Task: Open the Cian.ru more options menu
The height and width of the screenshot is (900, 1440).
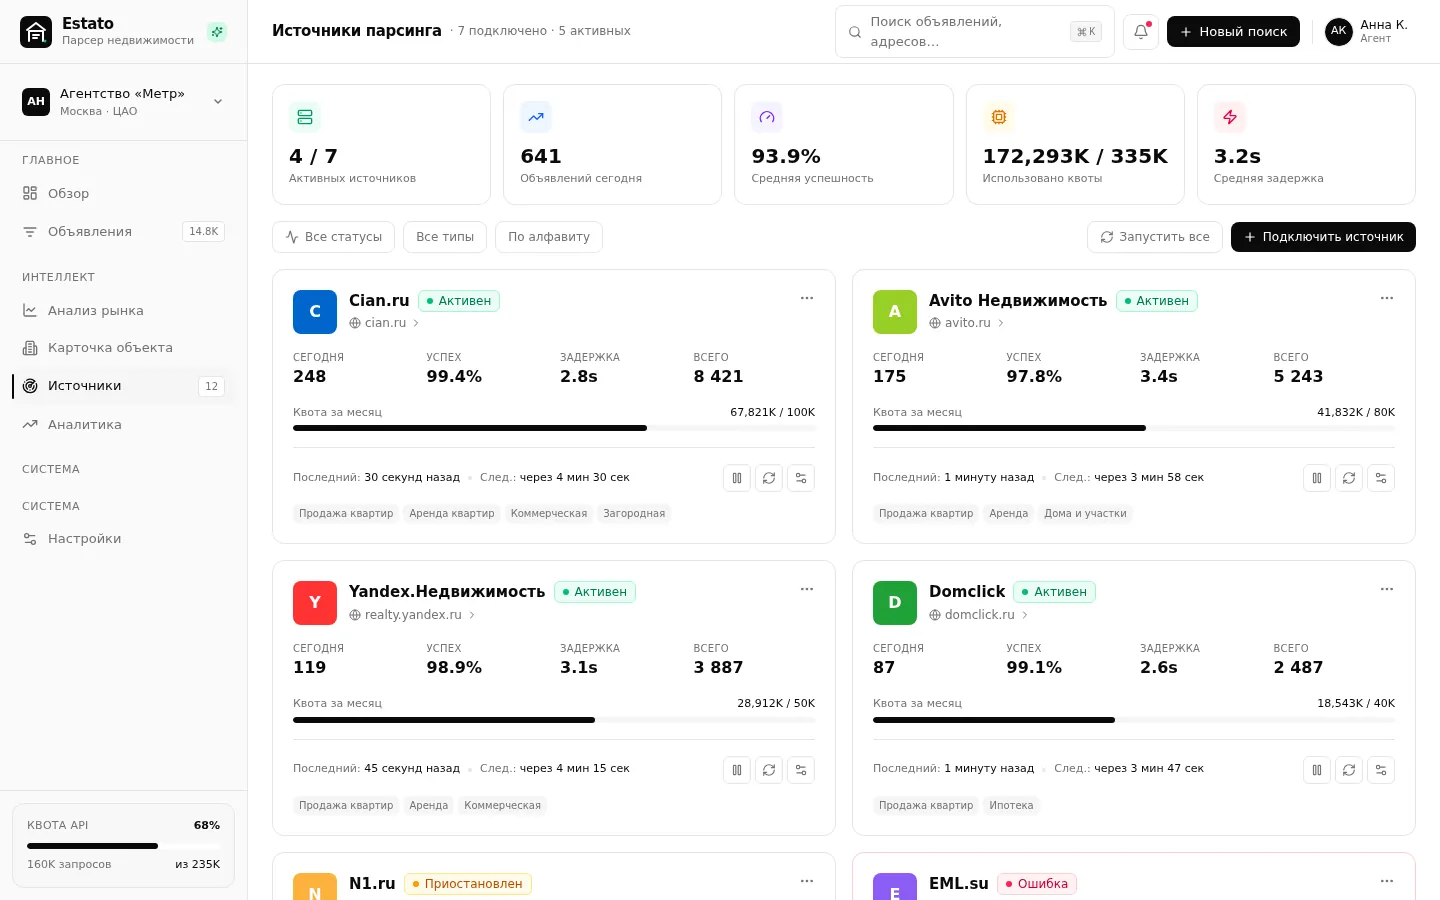Action: (x=807, y=298)
